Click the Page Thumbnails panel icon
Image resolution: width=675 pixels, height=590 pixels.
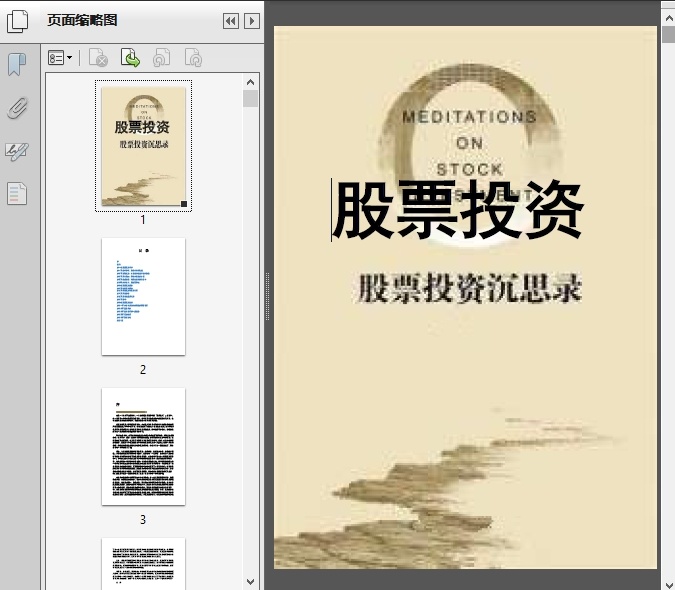click(x=18, y=21)
